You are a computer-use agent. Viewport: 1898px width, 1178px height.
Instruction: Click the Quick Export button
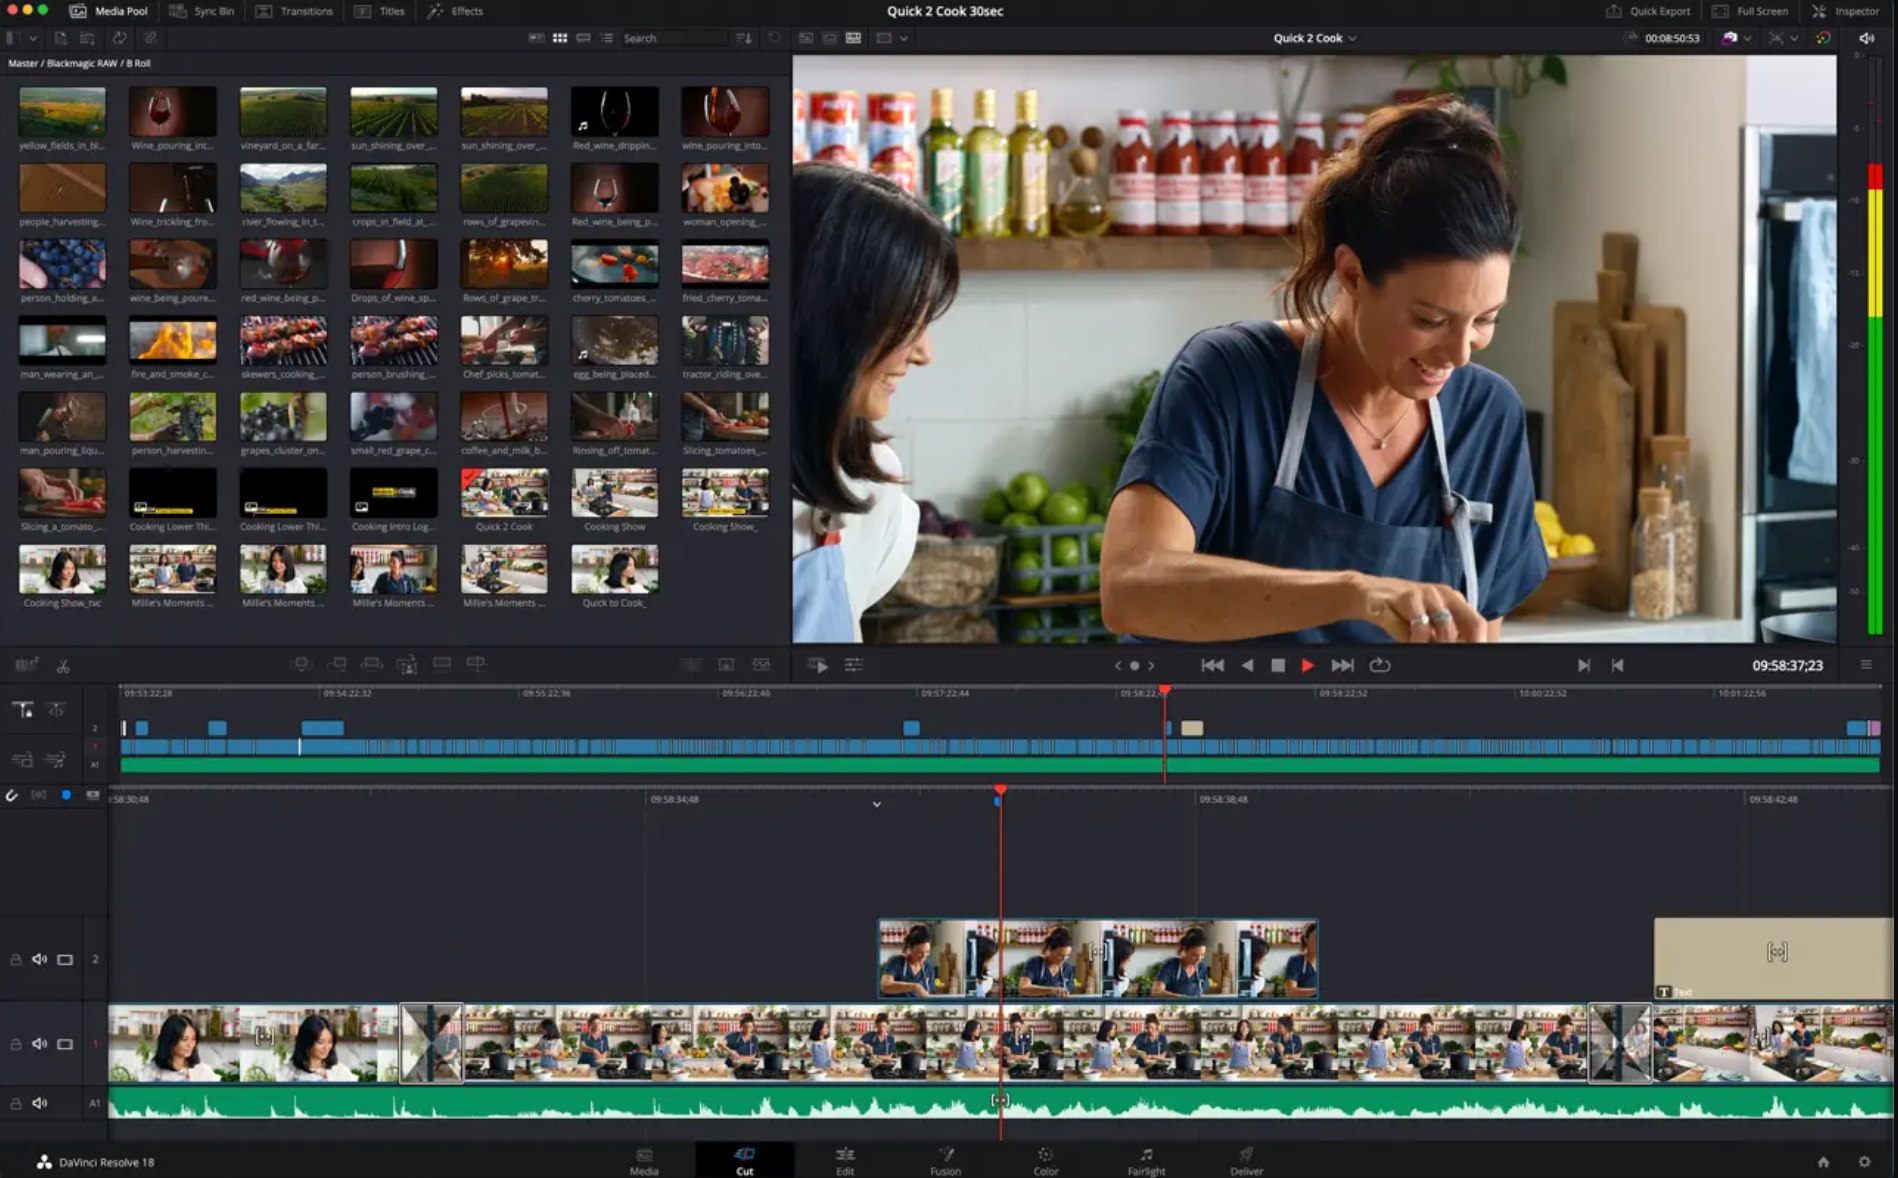click(x=1649, y=11)
